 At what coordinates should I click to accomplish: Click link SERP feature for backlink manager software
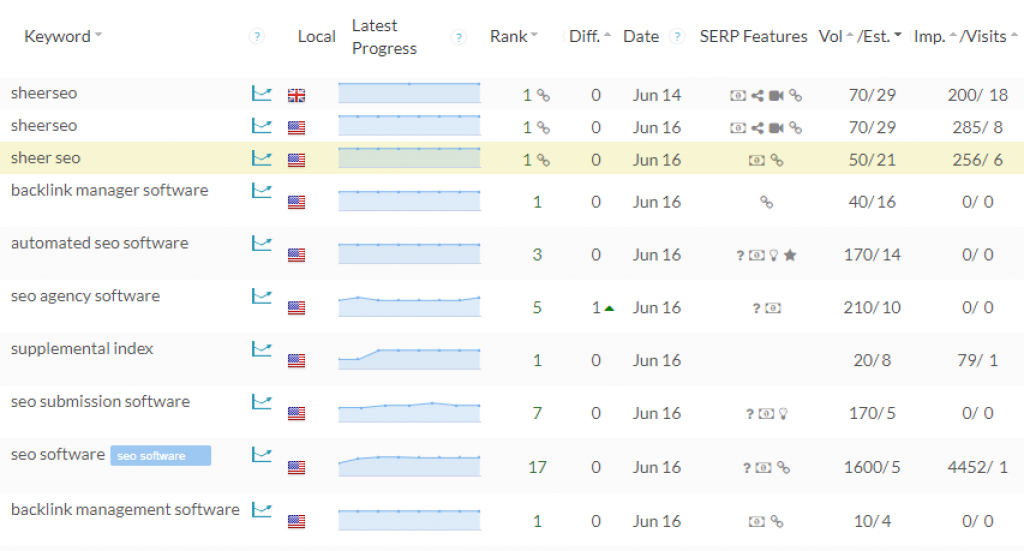point(767,203)
